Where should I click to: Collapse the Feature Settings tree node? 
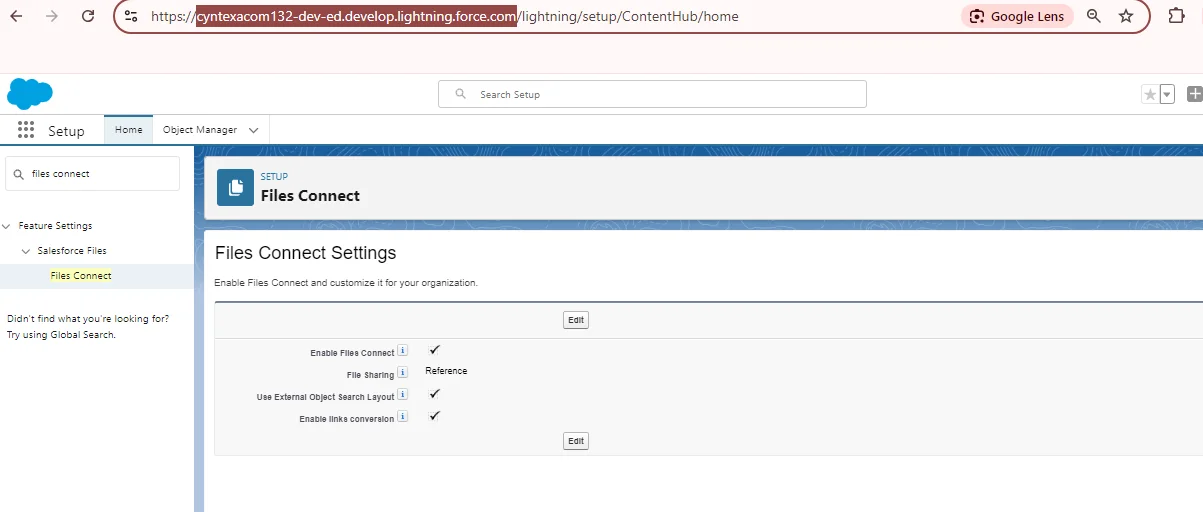[7, 226]
